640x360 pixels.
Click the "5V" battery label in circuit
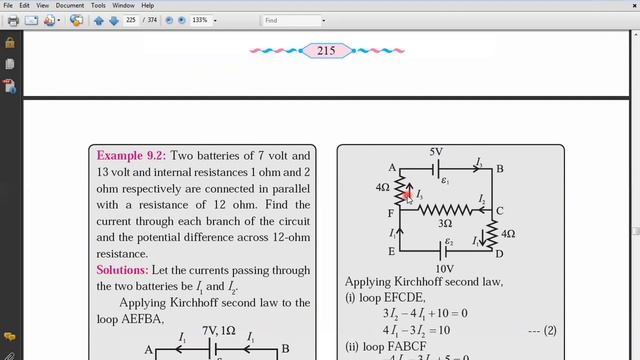436,152
